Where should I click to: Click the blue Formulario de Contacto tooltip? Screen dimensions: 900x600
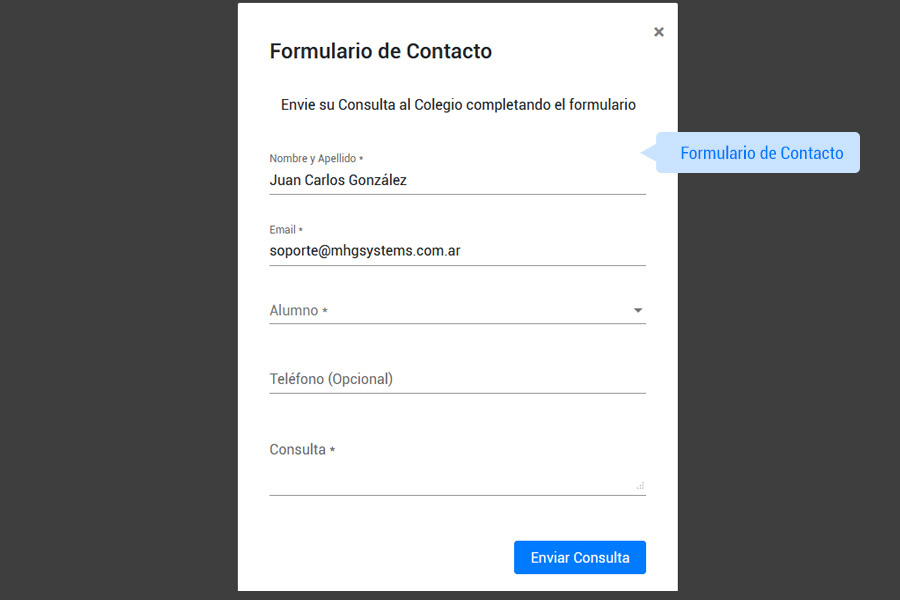tap(762, 153)
